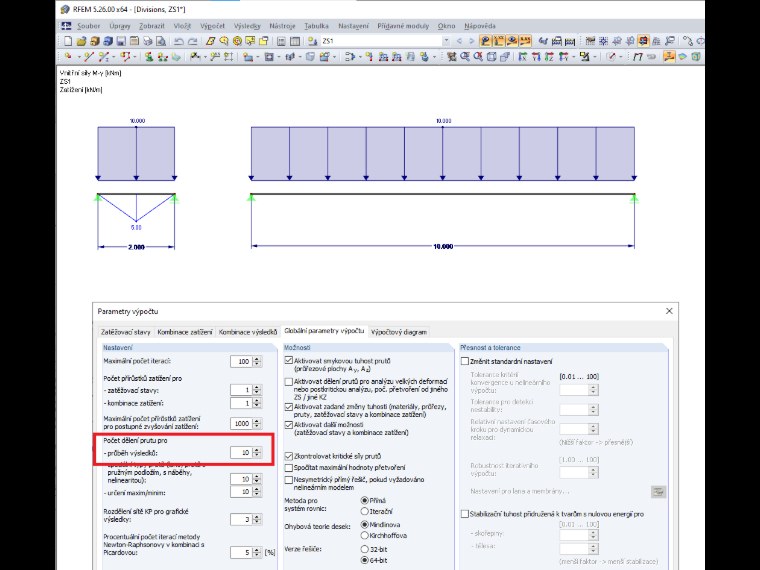Select the new line tool

coord(89,57)
